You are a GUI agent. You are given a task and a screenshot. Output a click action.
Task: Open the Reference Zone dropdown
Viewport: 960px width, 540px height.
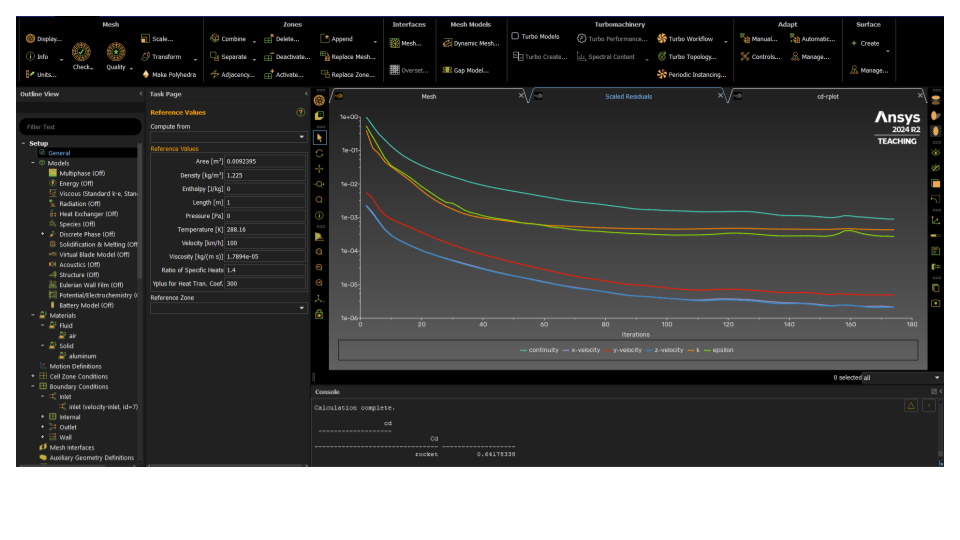pos(227,308)
